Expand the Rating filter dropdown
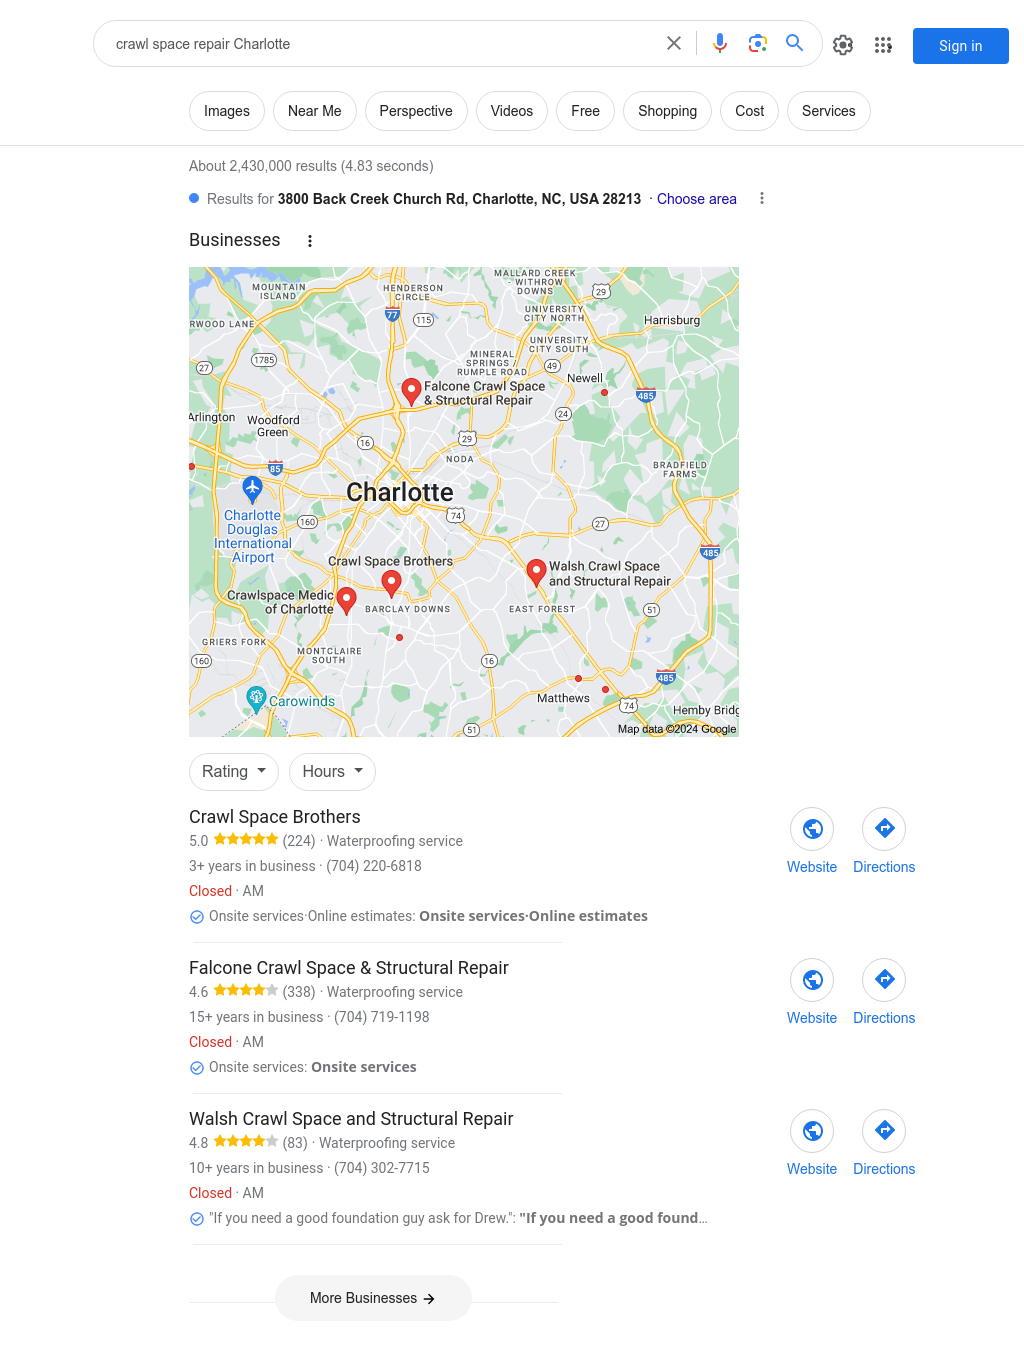1024x1345 pixels. click(x=234, y=772)
